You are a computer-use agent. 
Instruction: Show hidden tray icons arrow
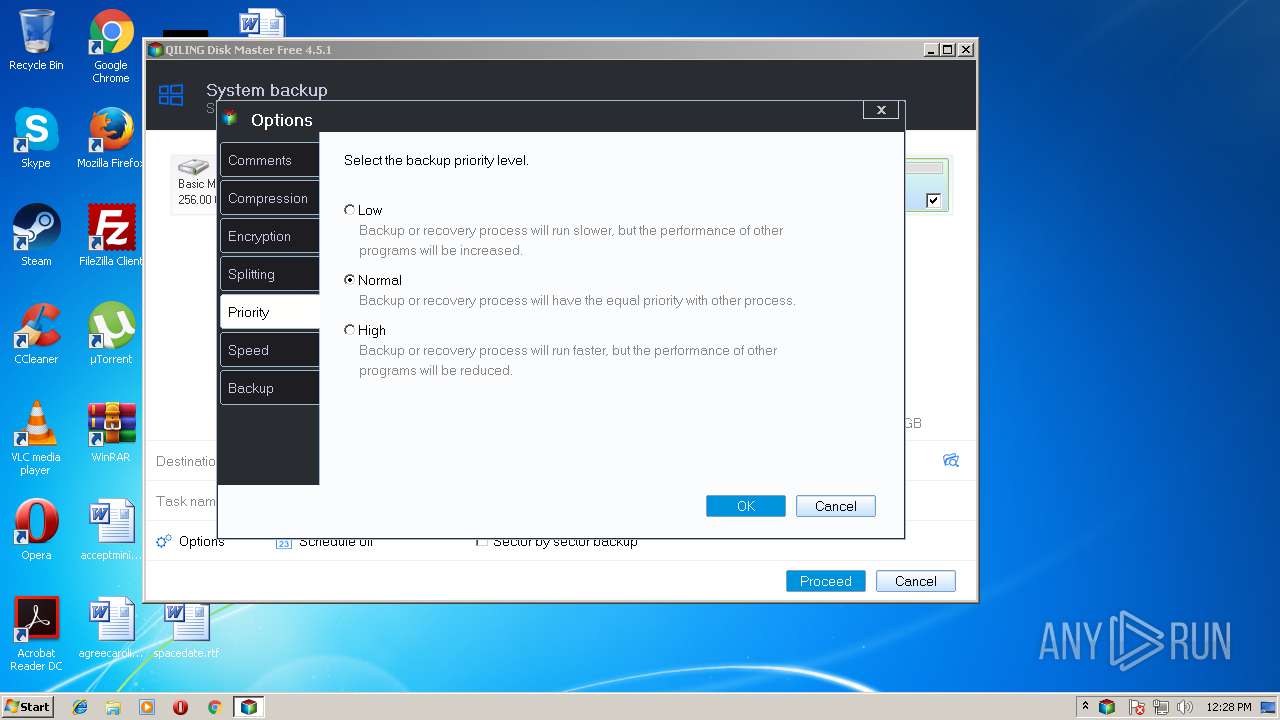[1085, 706]
